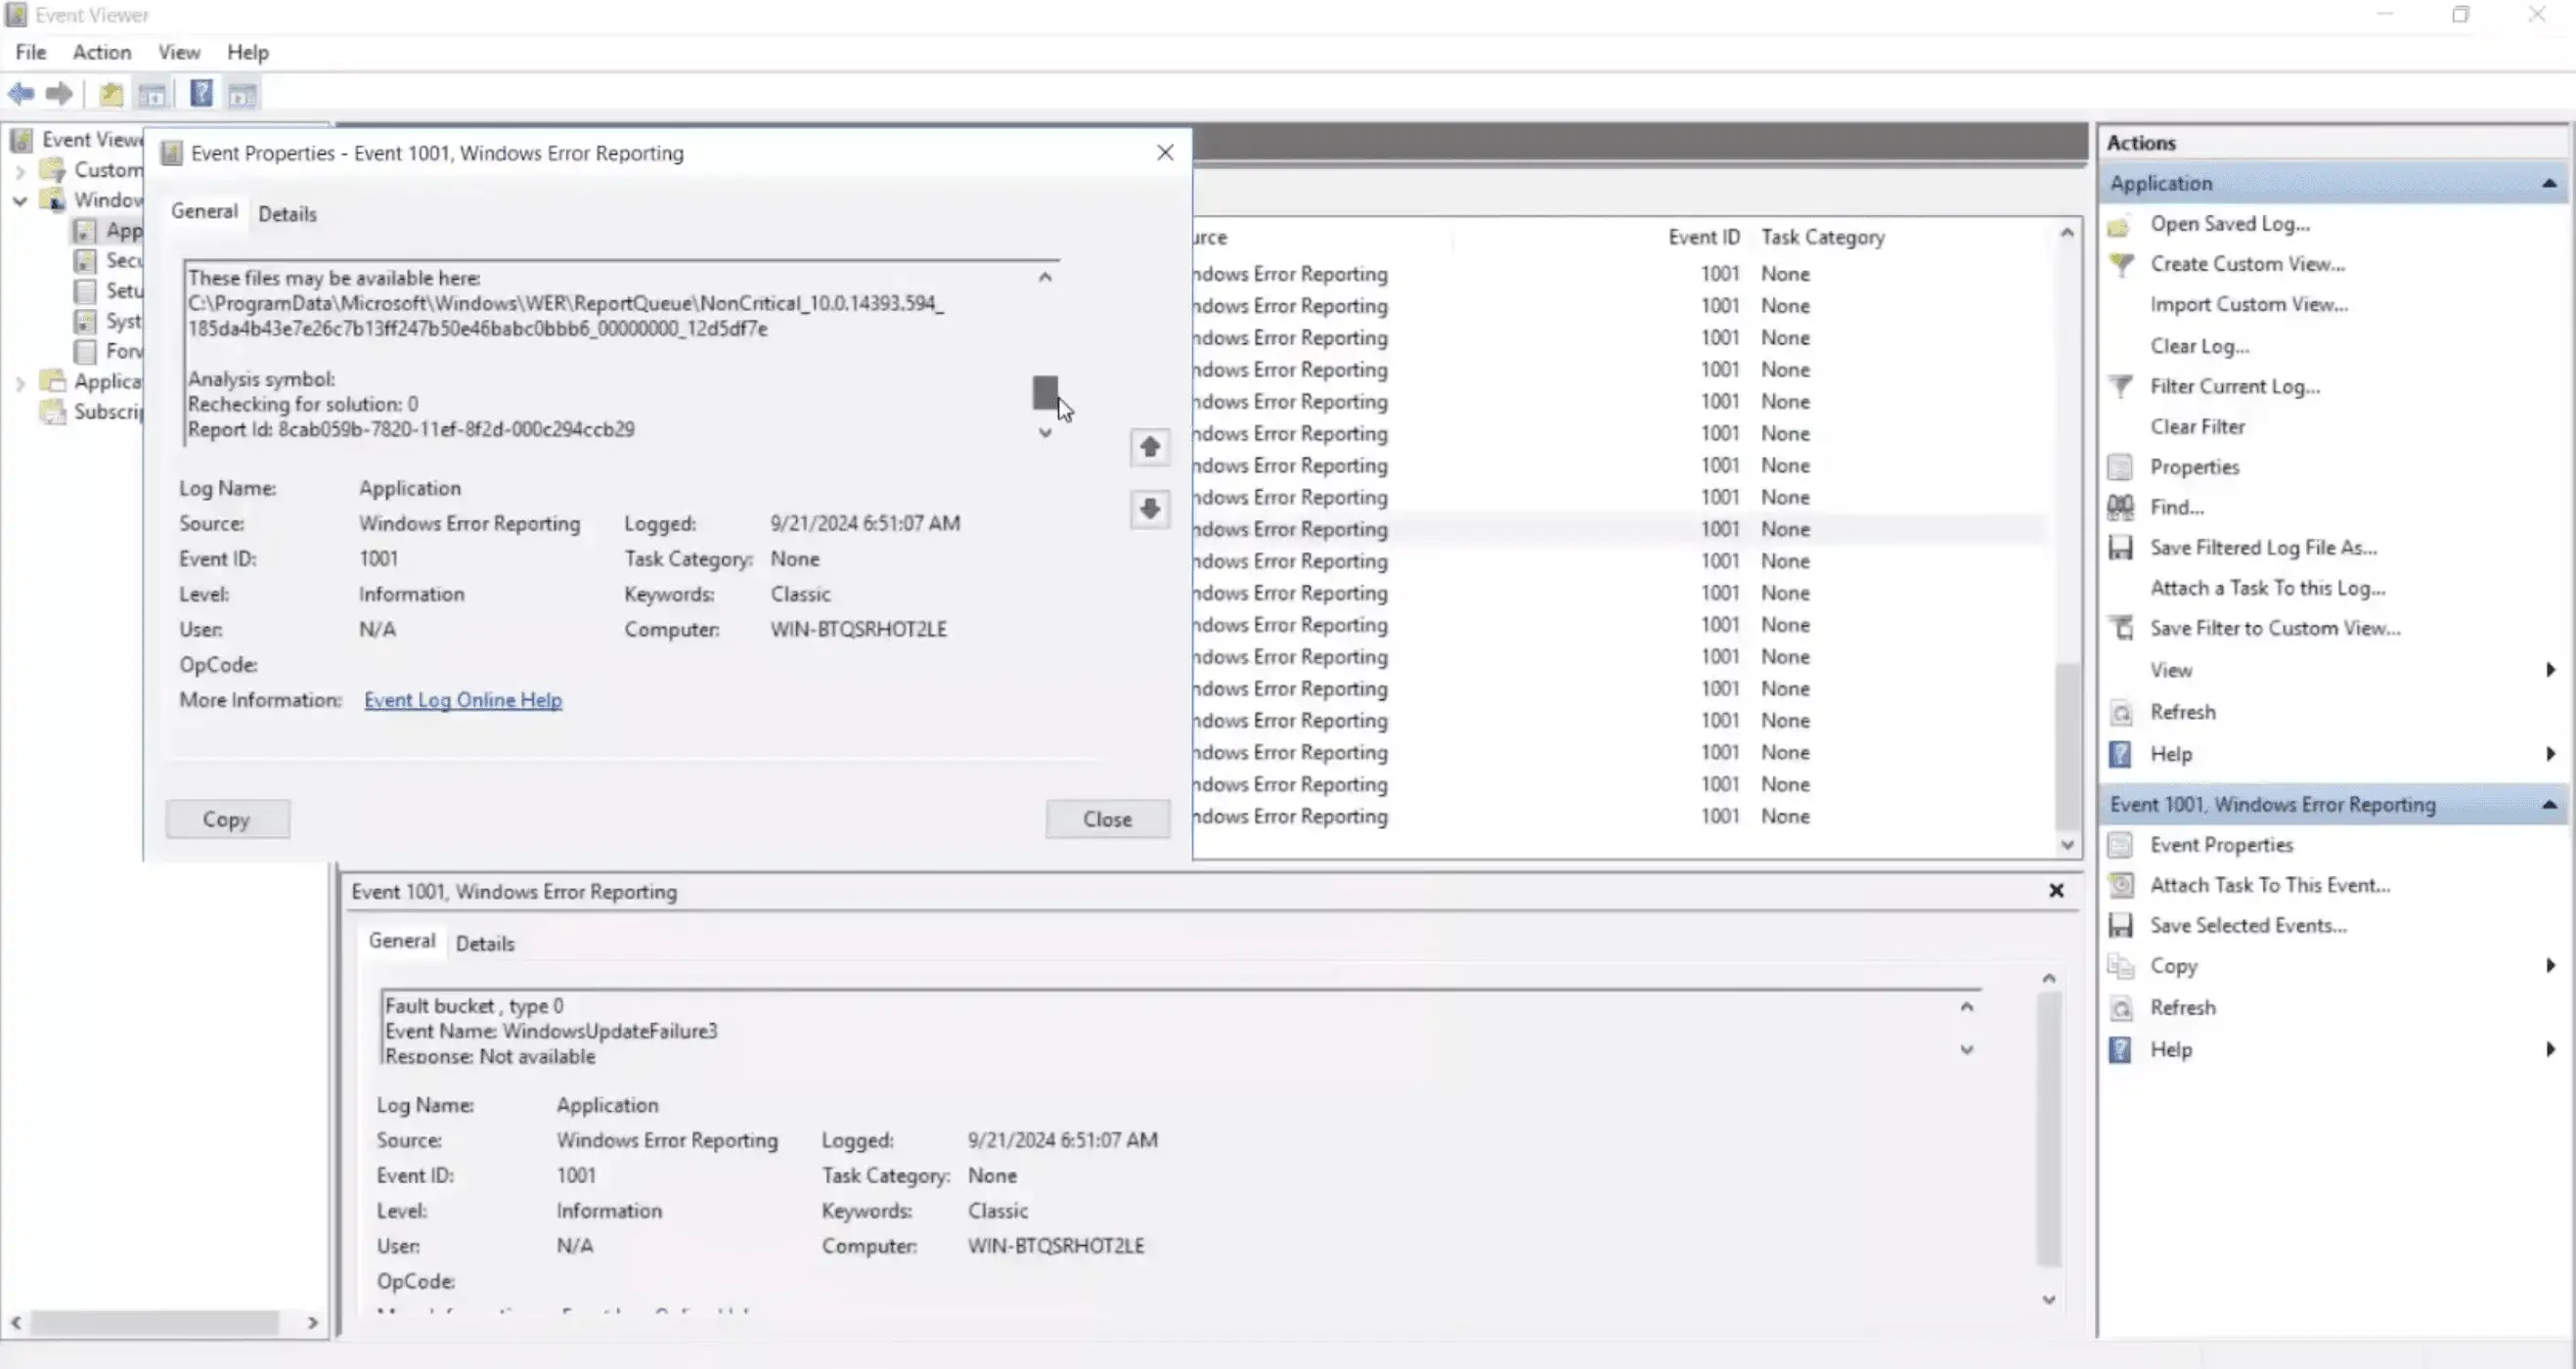The image size is (2576, 1369).
Task: Click previous event up-arrow in Event Properties
Action: pyautogui.click(x=1150, y=447)
